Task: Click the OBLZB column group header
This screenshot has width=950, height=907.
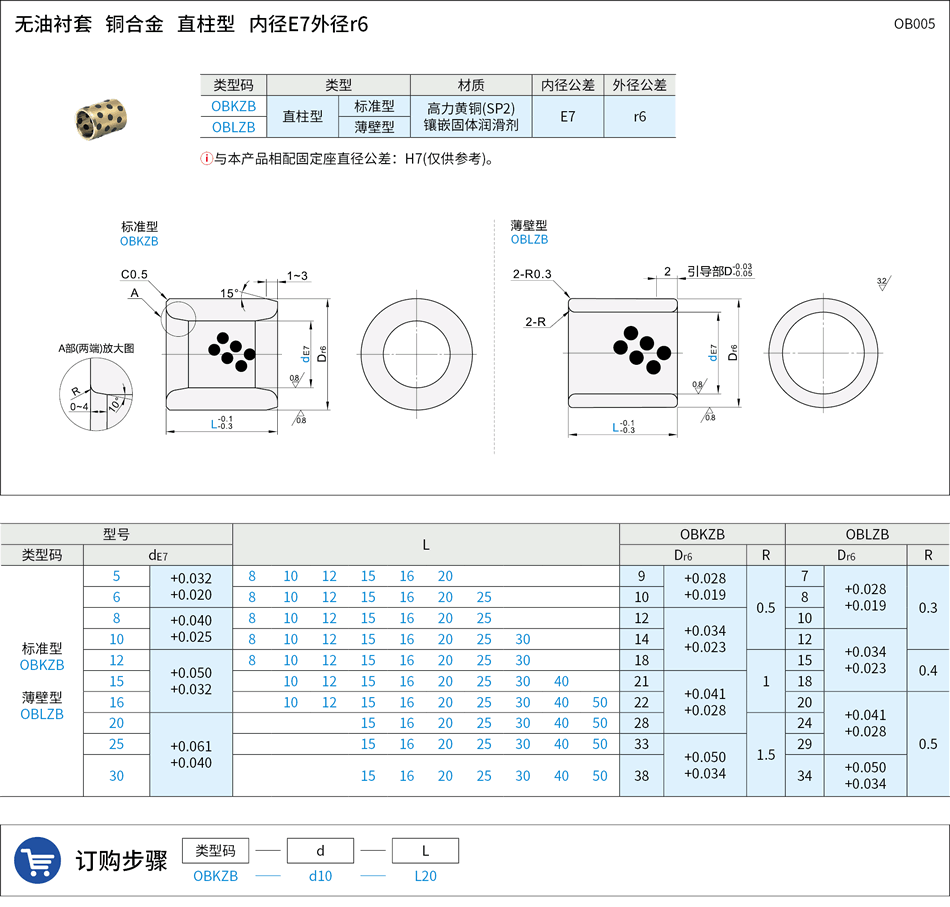Action: [x=868, y=534]
